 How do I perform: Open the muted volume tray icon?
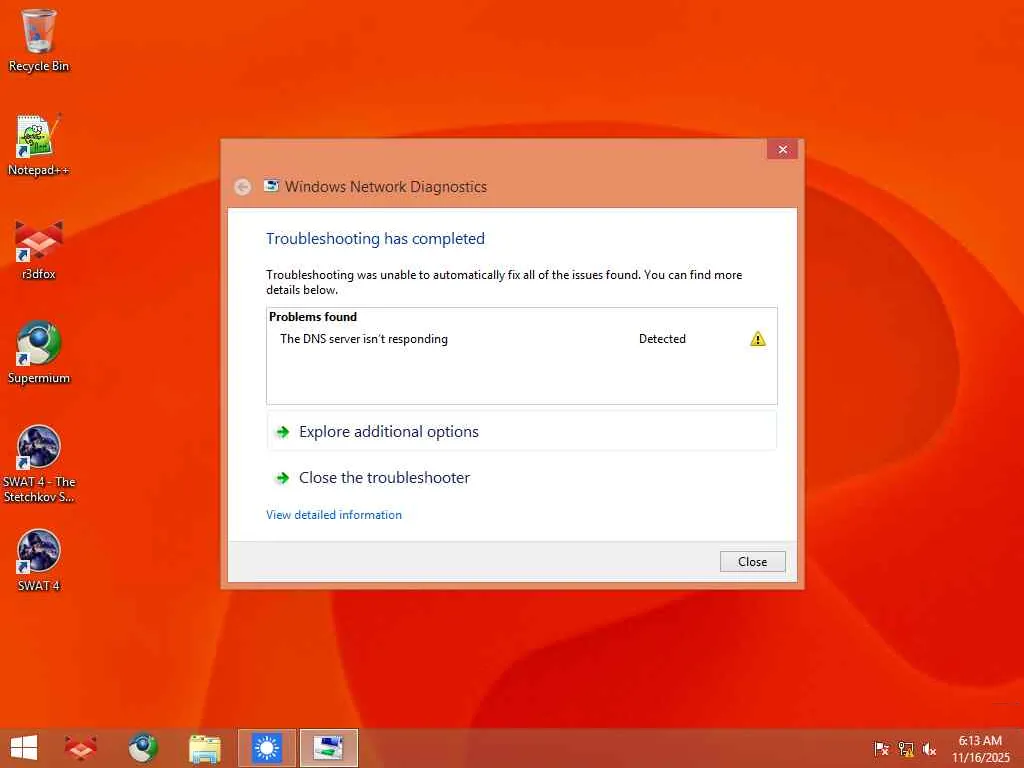coord(929,748)
